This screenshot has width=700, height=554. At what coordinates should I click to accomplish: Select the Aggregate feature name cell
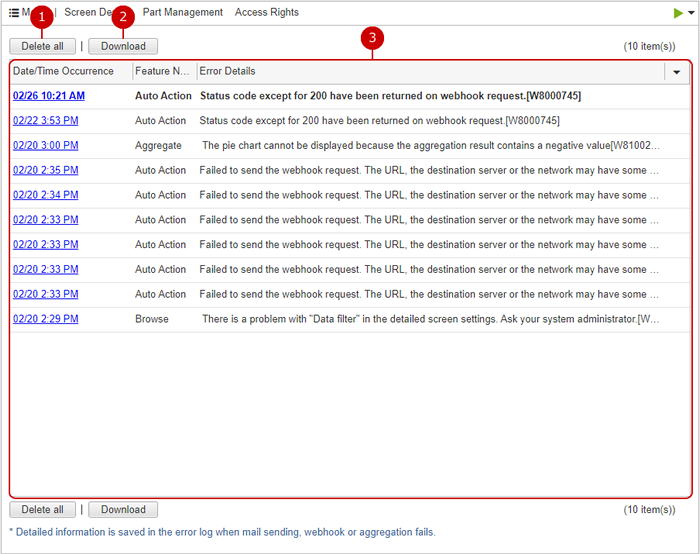tap(158, 146)
